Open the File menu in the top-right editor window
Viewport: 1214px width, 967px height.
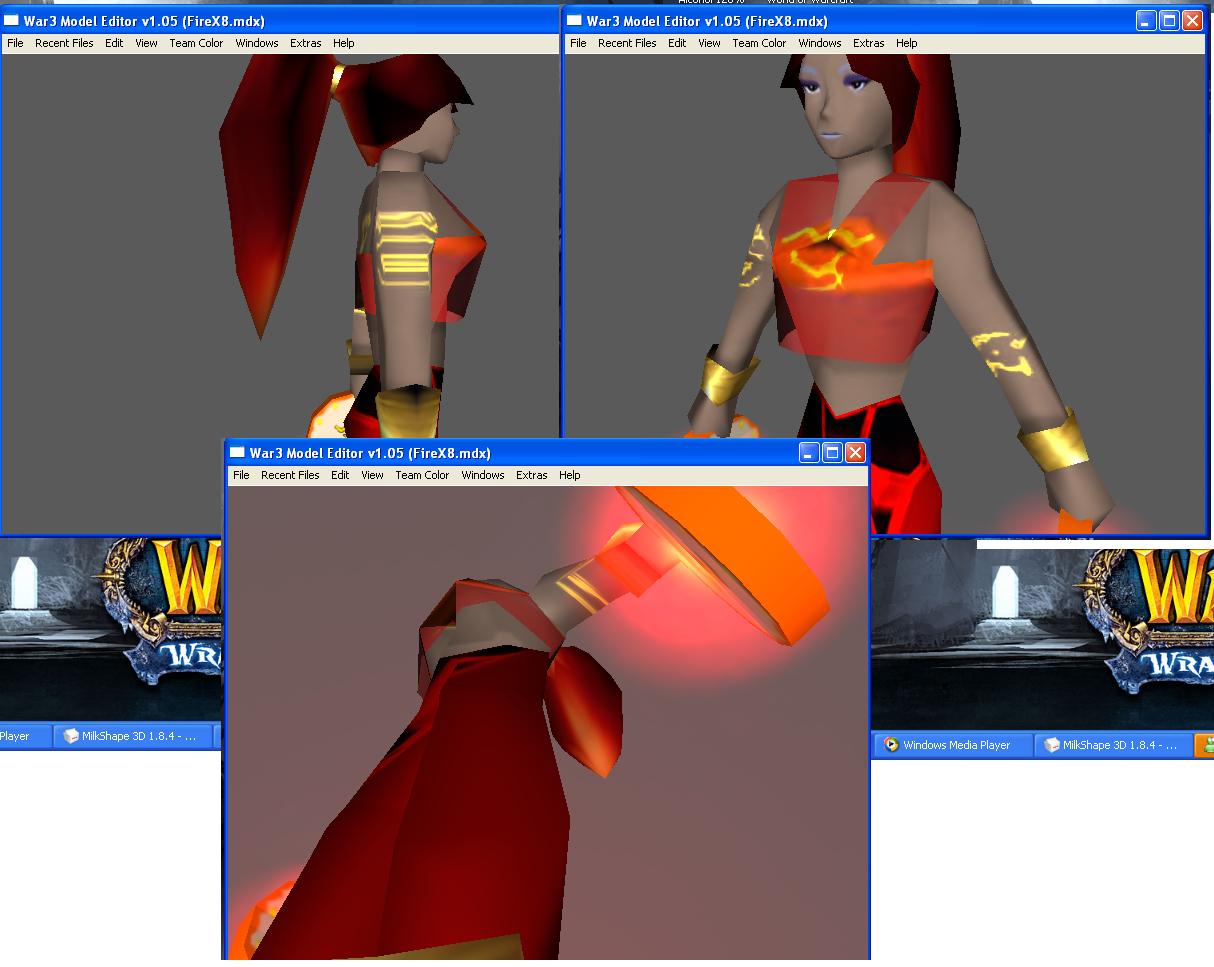(579, 43)
